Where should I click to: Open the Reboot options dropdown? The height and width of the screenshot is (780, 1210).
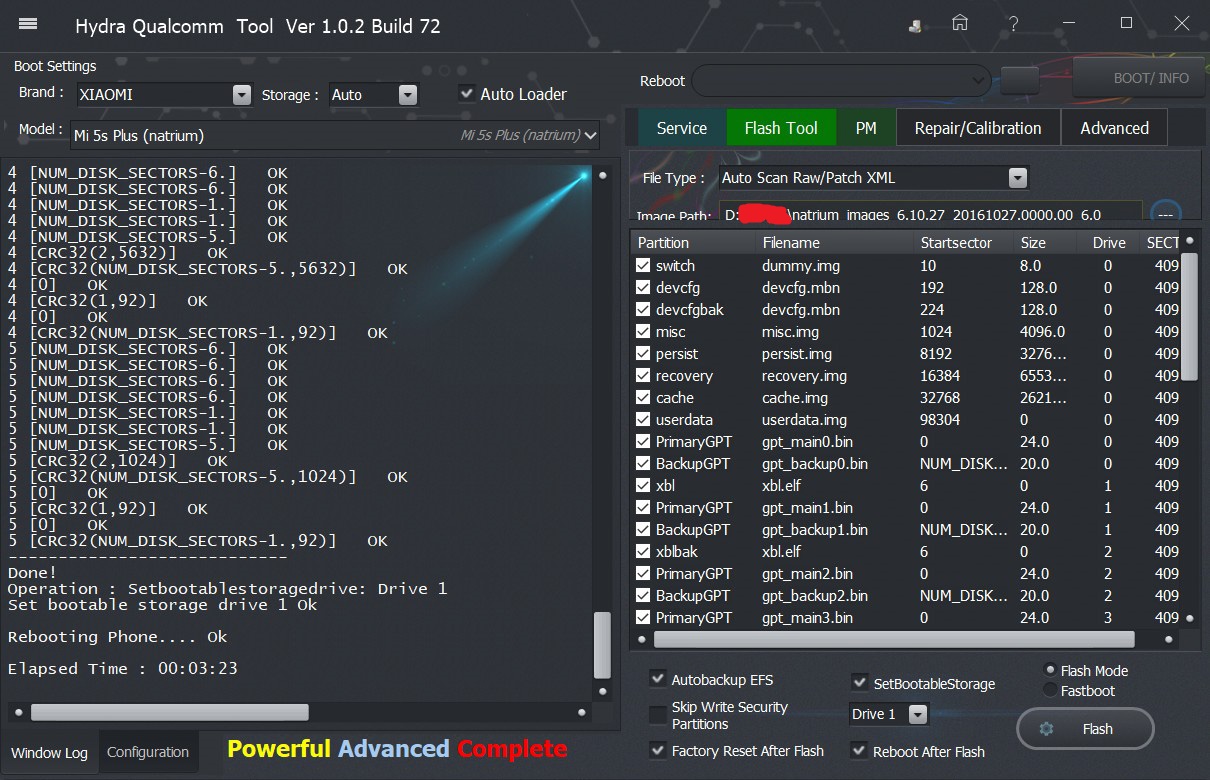click(x=840, y=80)
